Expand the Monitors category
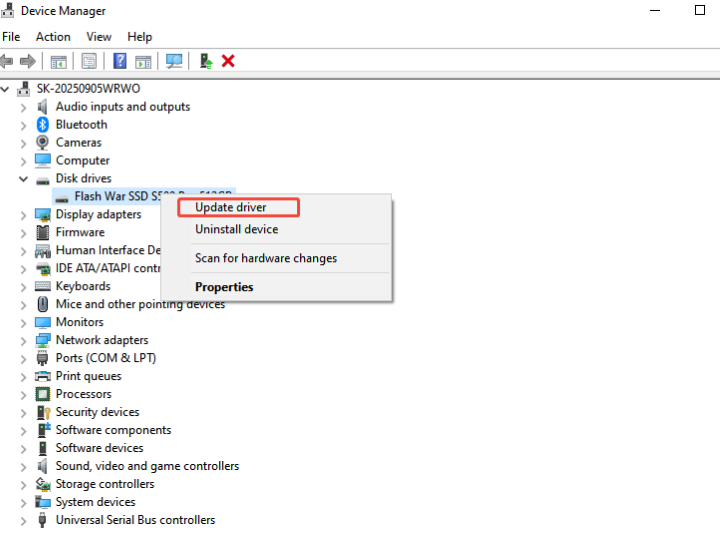 [x=23, y=322]
